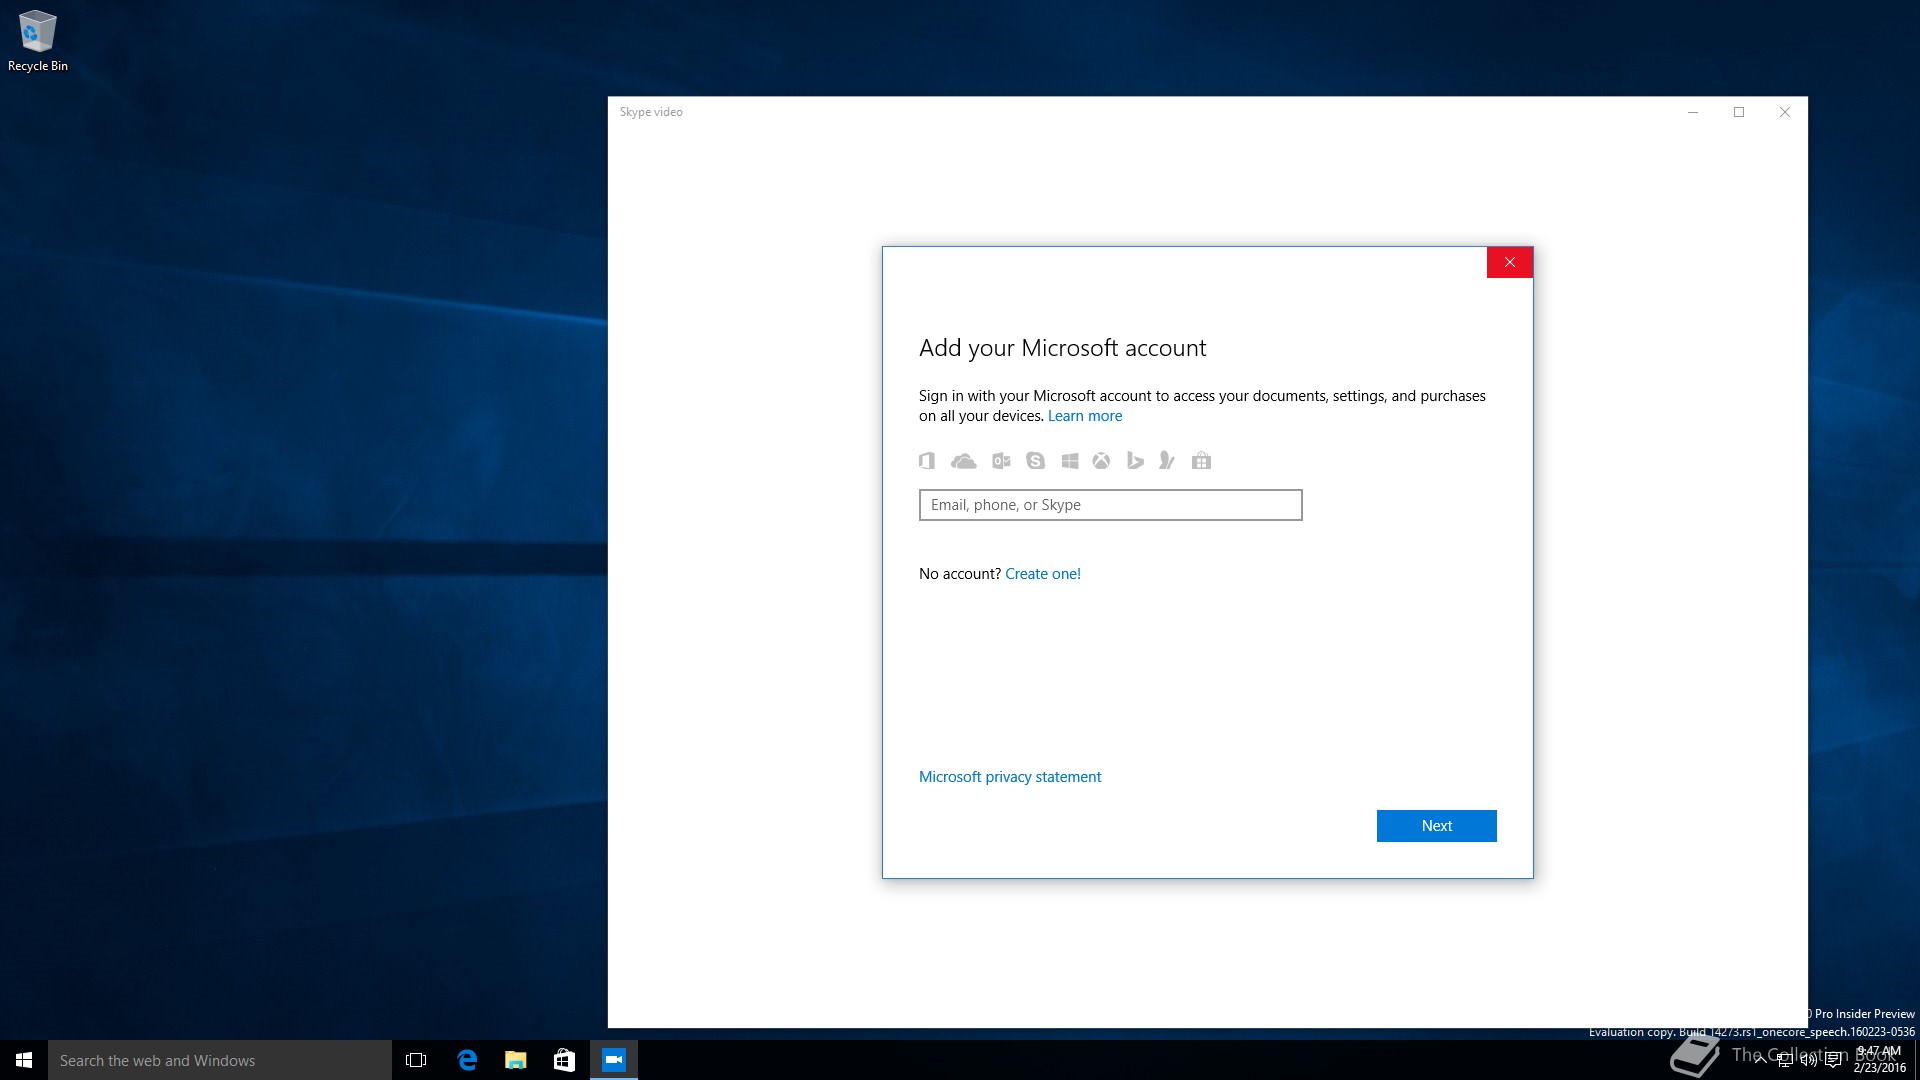Open the Microsoft privacy statement link

1010,777
